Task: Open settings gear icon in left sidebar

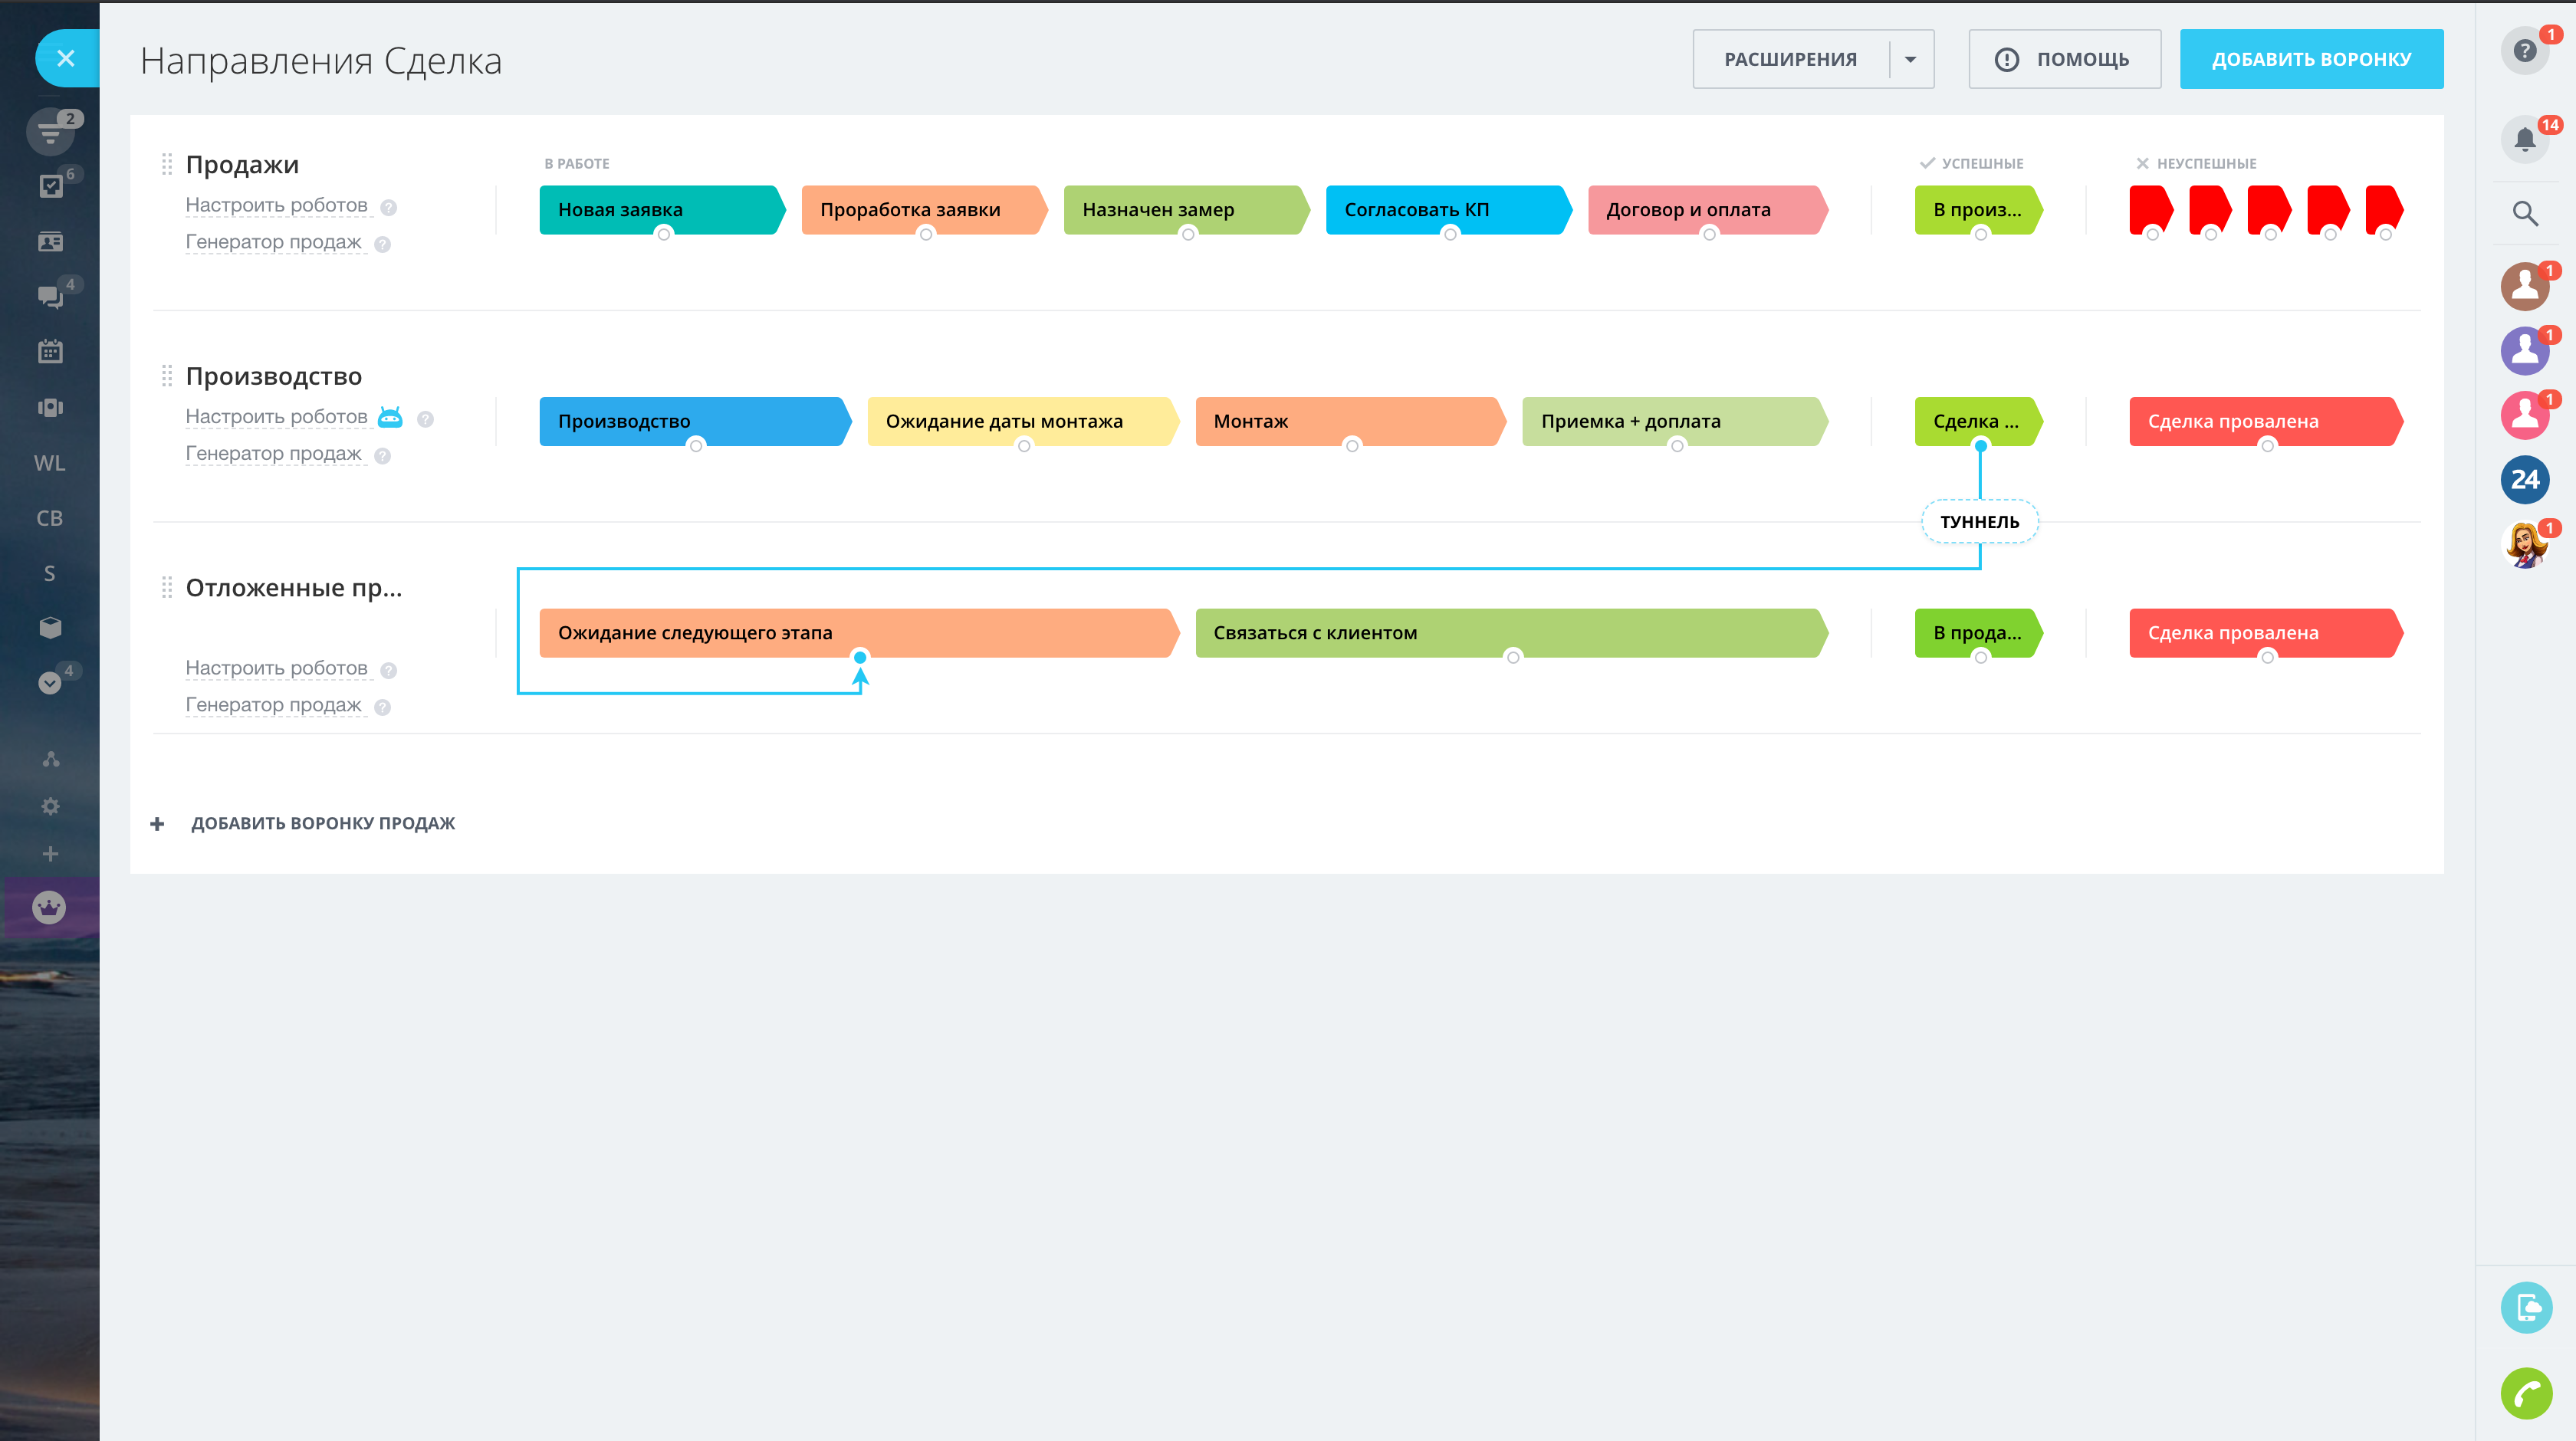Action: pyautogui.click(x=50, y=806)
